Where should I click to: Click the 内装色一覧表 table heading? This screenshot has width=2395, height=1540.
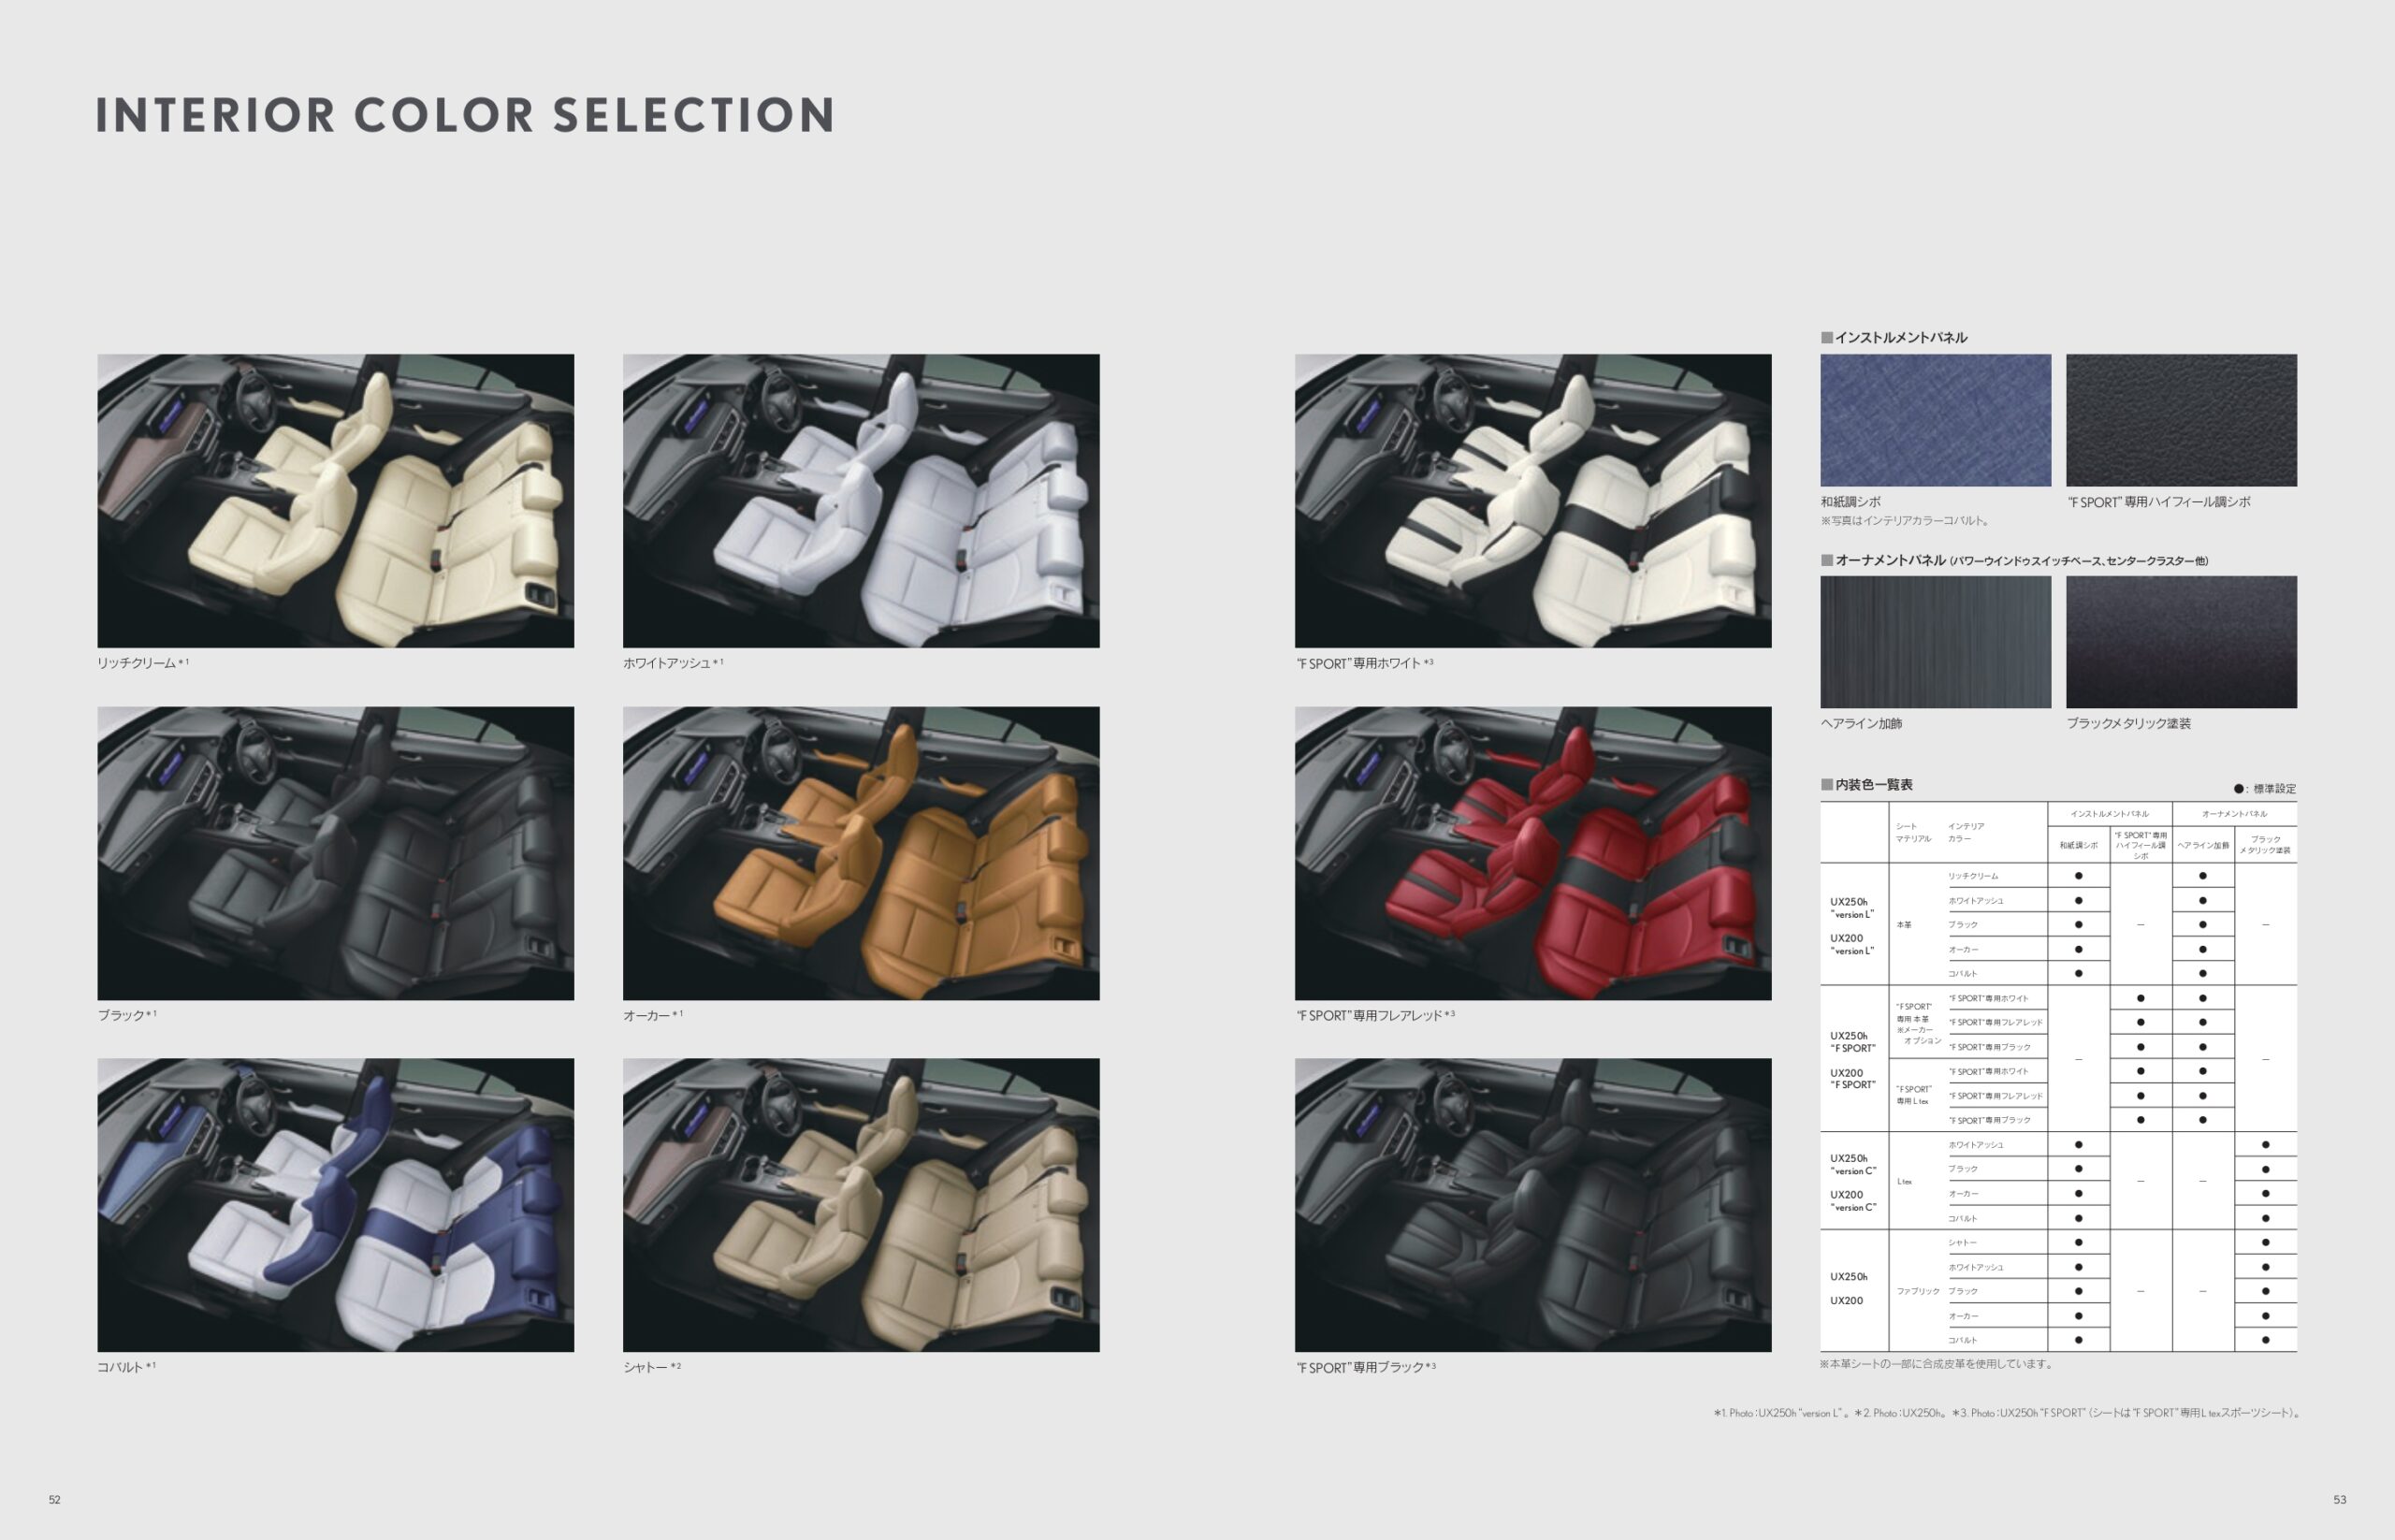click(x=1873, y=785)
